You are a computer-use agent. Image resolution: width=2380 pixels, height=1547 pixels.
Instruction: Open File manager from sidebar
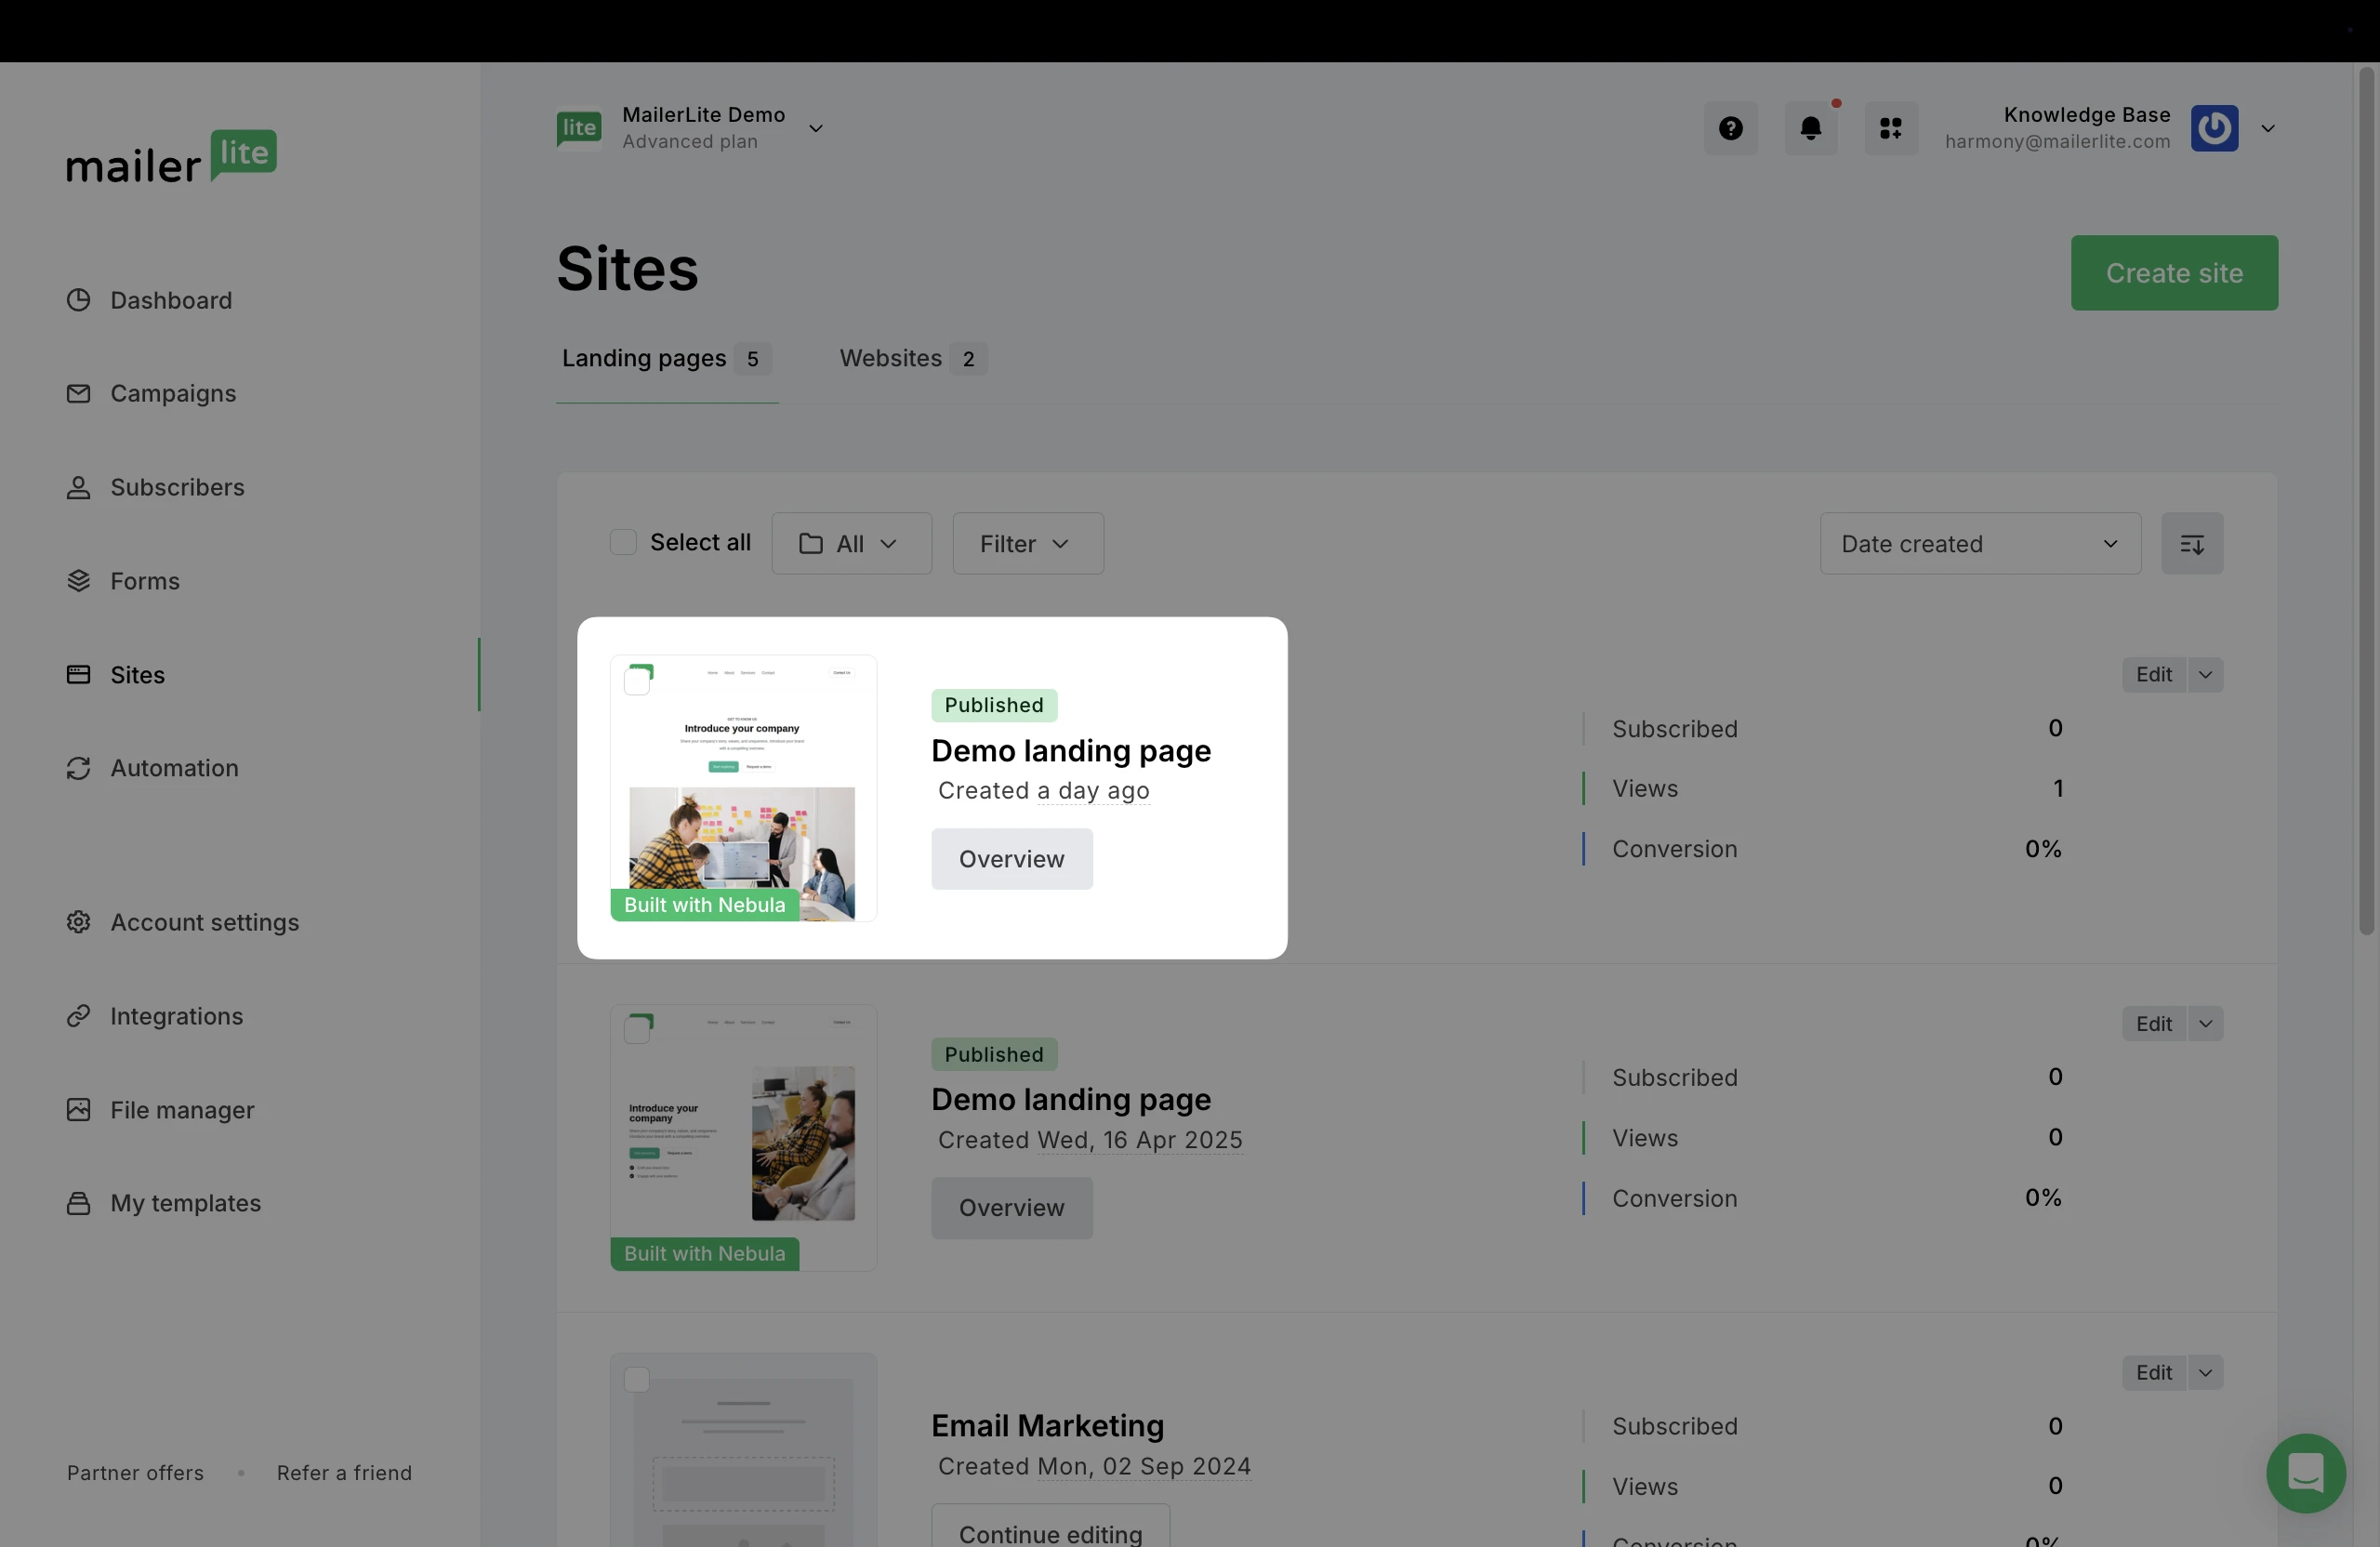pyautogui.click(x=182, y=1110)
